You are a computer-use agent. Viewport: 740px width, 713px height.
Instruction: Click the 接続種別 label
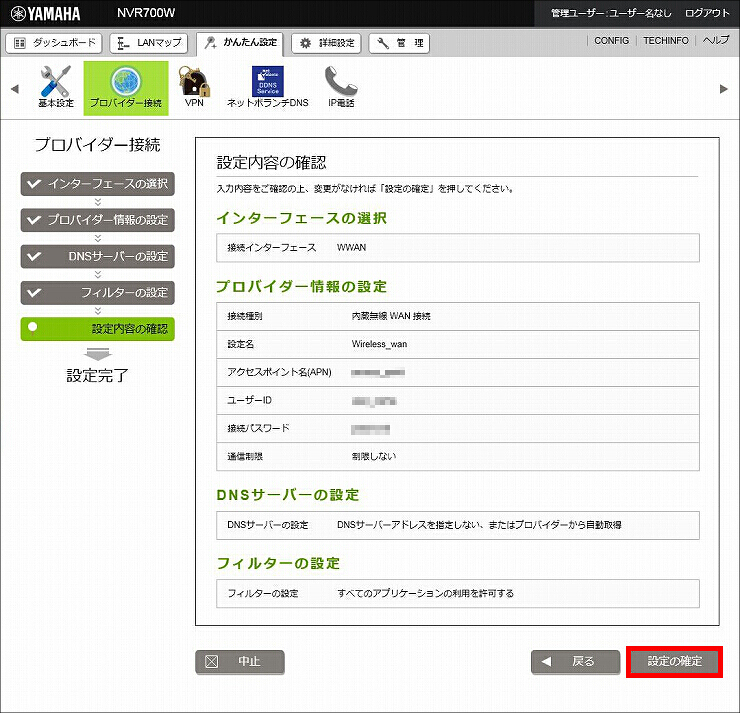pyautogui.click(x=245, y=316)
